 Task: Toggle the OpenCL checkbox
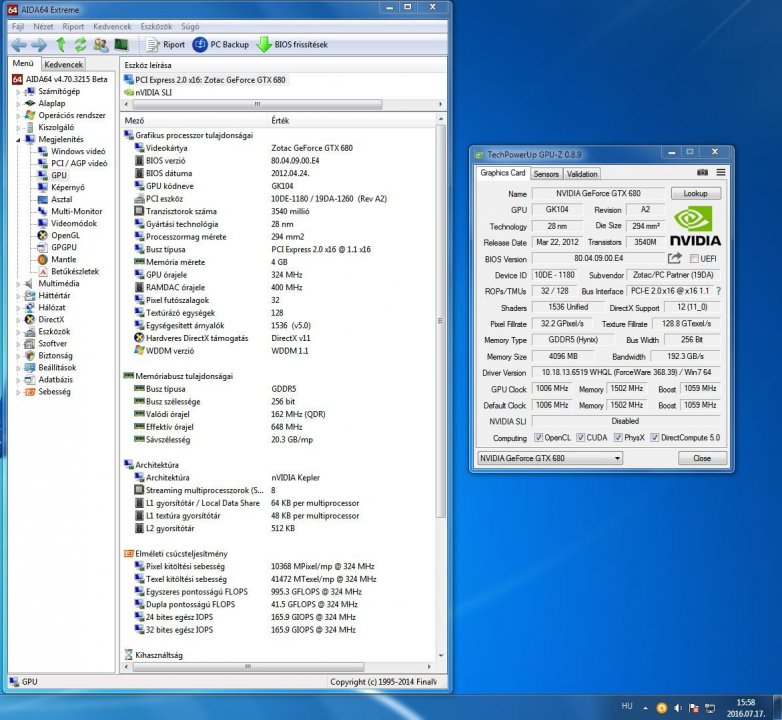tap(537, 438)
